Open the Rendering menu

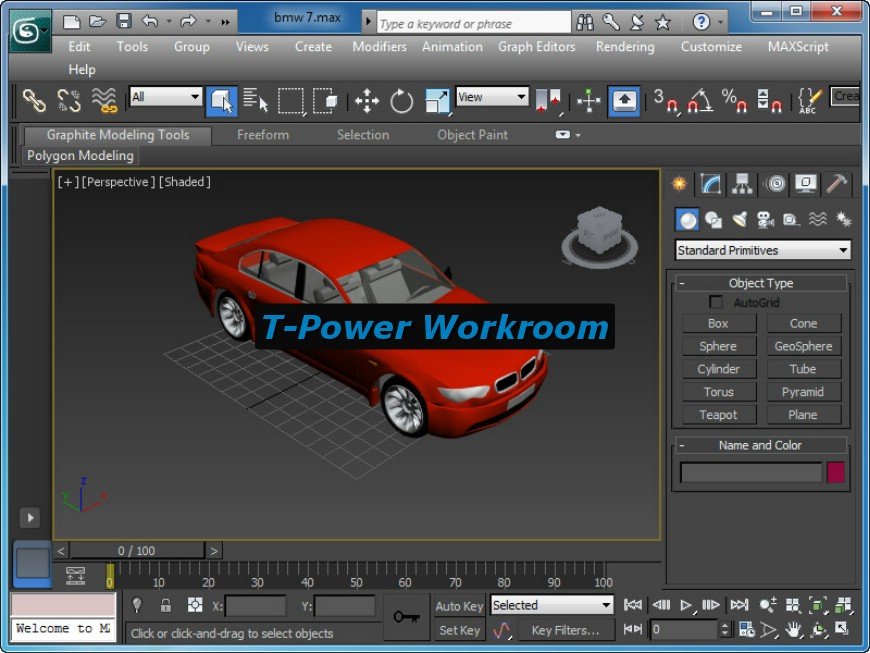[625, 47]
